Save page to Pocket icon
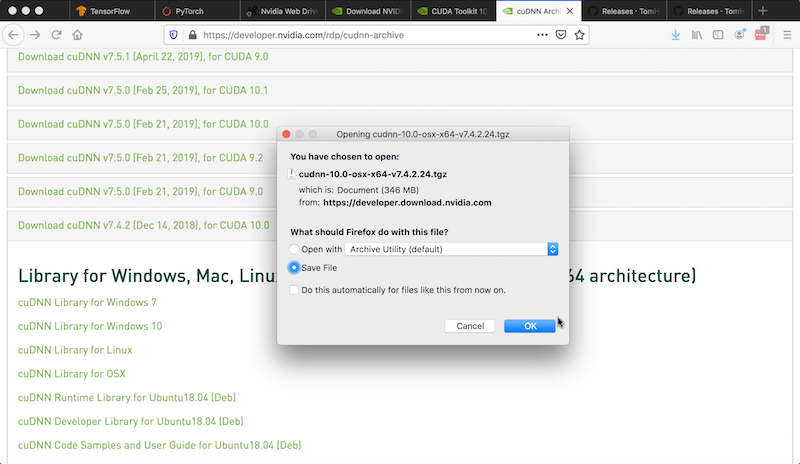This screenshot has height=464, width=800. [561, 35]
